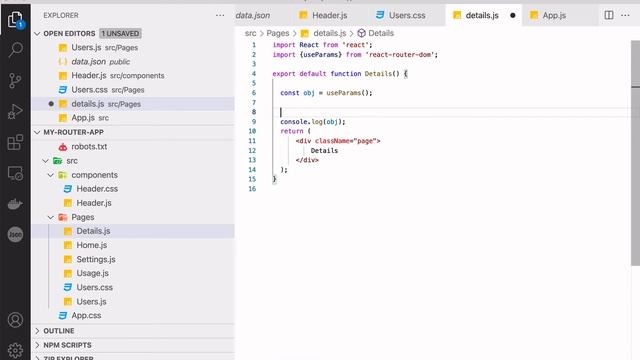640x360 pixels.
Task: Open Home.js in Pages folder
Action: 133,245
